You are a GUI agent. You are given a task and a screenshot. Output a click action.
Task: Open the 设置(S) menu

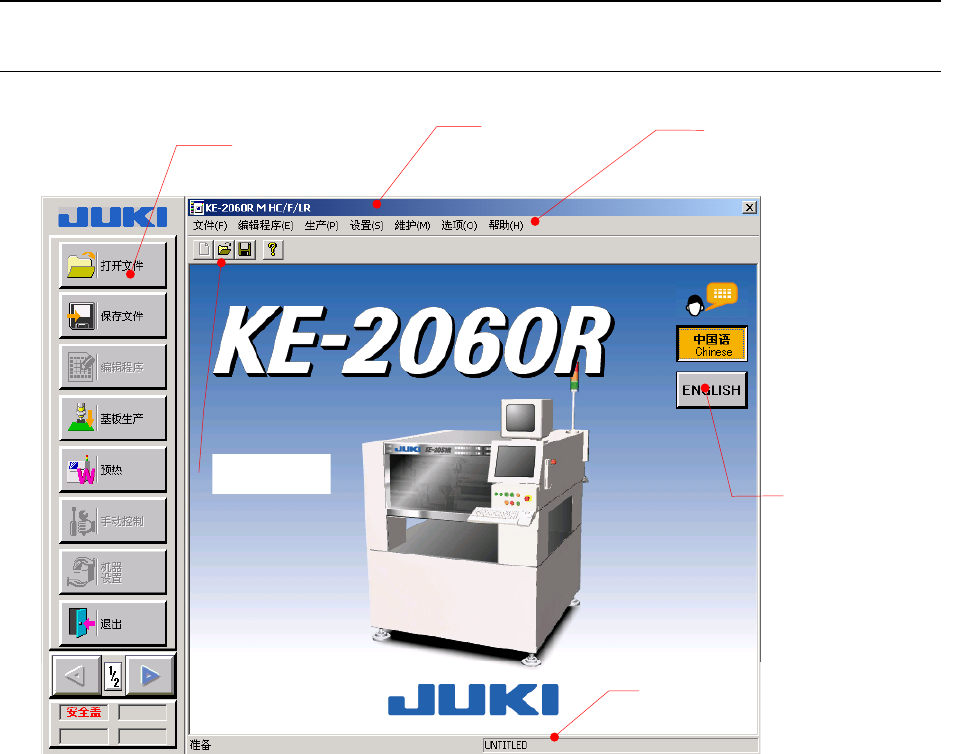(367, 225)
